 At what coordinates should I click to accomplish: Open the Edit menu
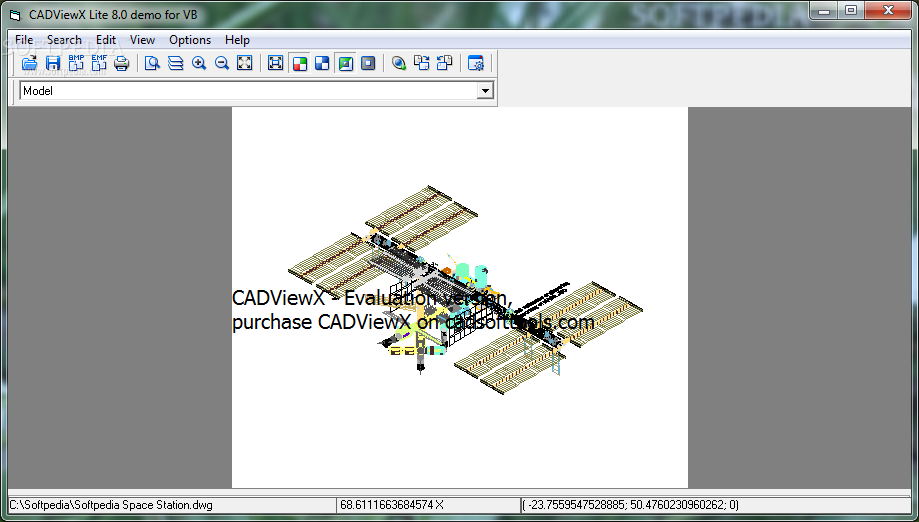[x=106, y=40]
